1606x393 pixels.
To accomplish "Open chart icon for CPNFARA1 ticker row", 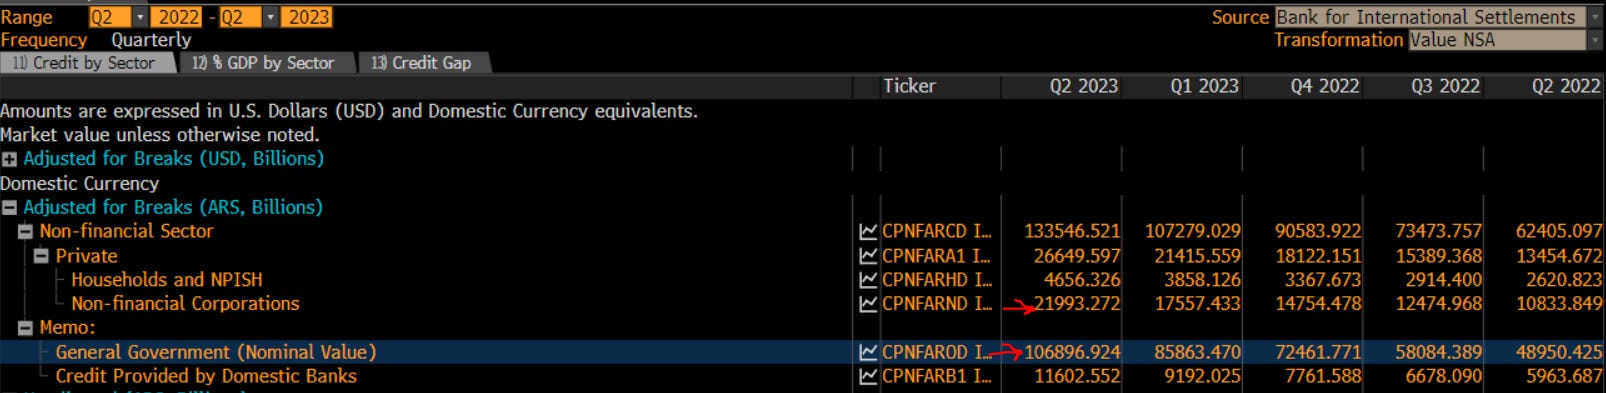I will pos(868,256).
